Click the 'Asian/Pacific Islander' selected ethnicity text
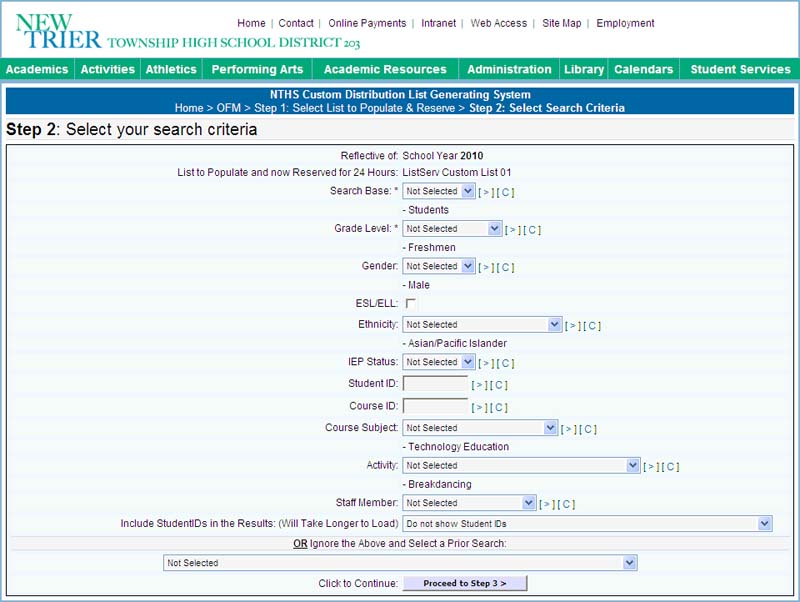Image resolution: width=800 pixels, height=602 pixels. point(457,343)
